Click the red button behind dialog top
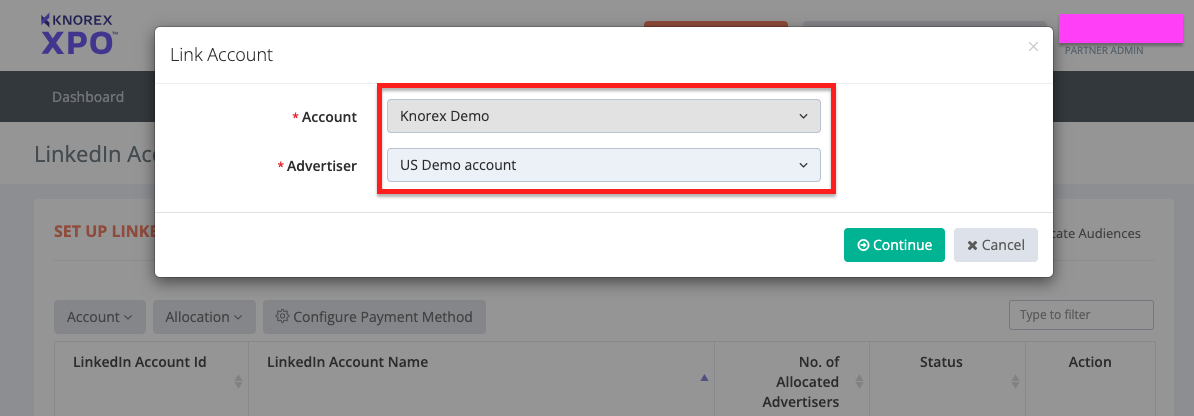Viewport: 1194px width, 416px height. [715, 23]
